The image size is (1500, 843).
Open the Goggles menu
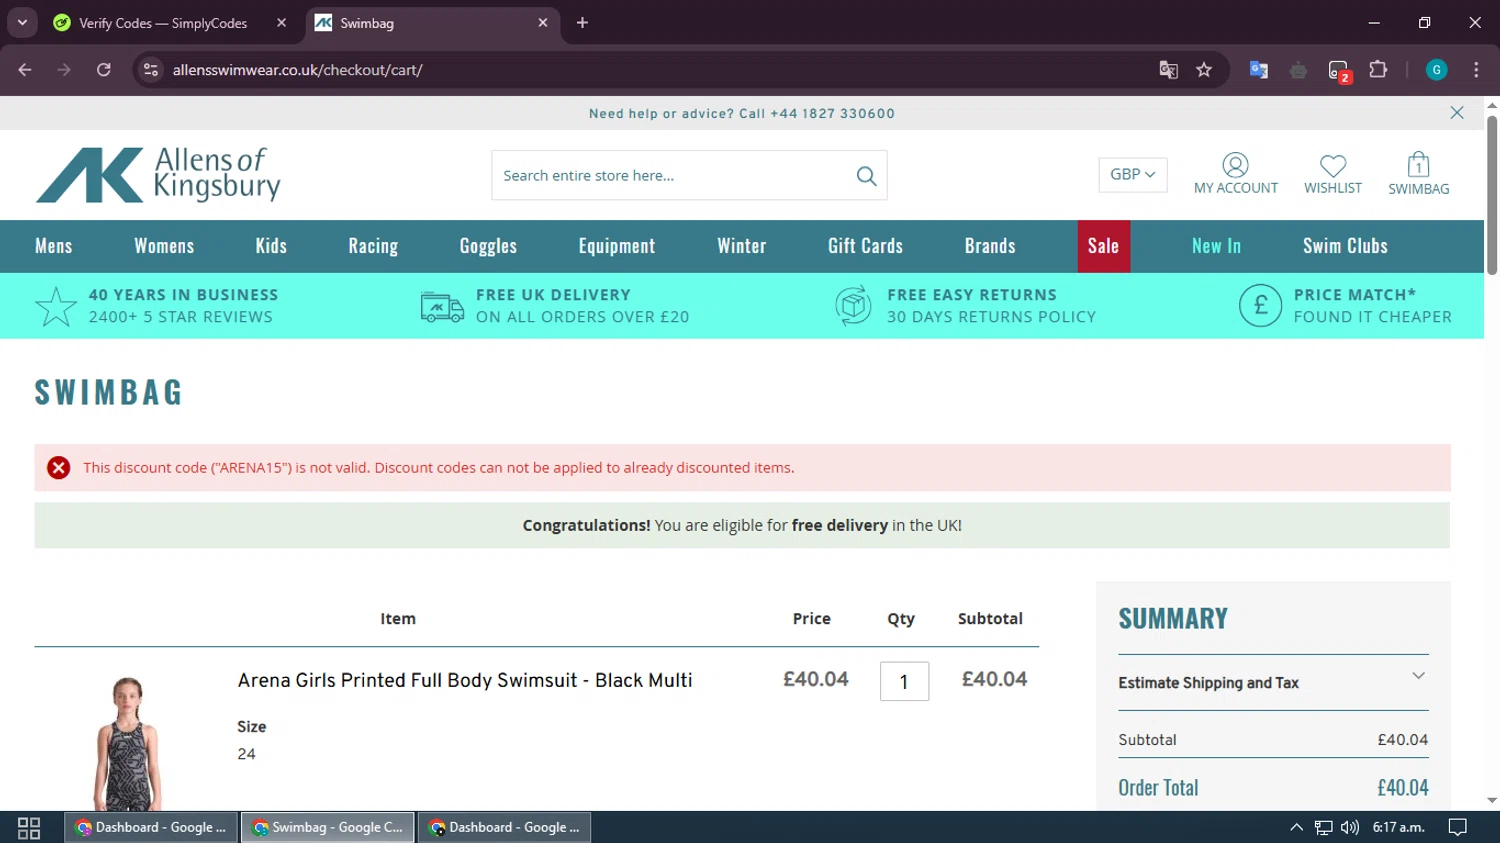pos(488,246)
